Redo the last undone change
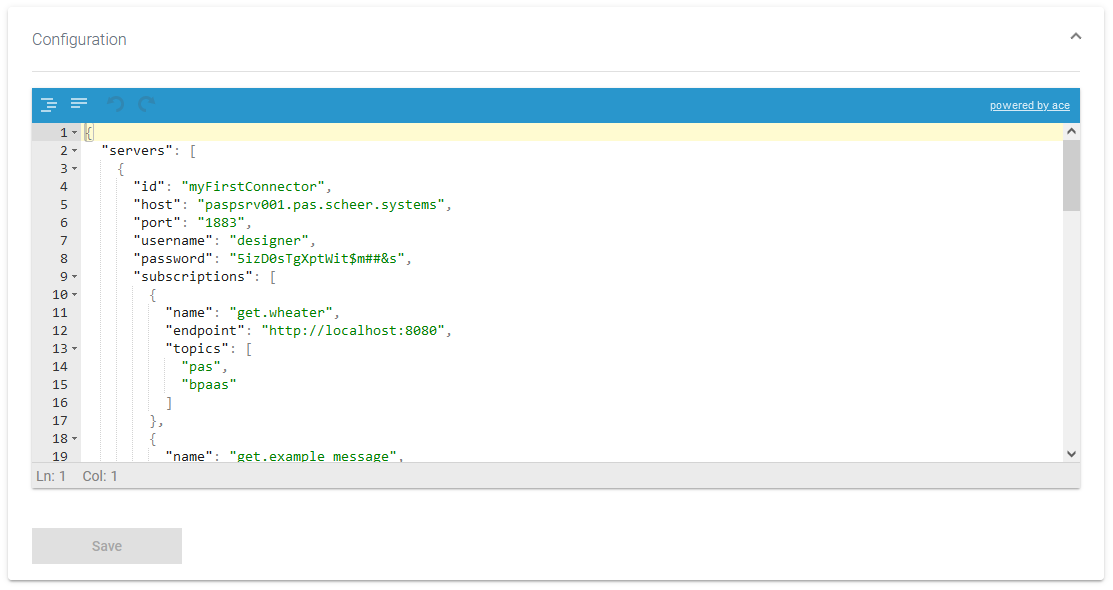 pyautogui.click(x=147, y=104)
